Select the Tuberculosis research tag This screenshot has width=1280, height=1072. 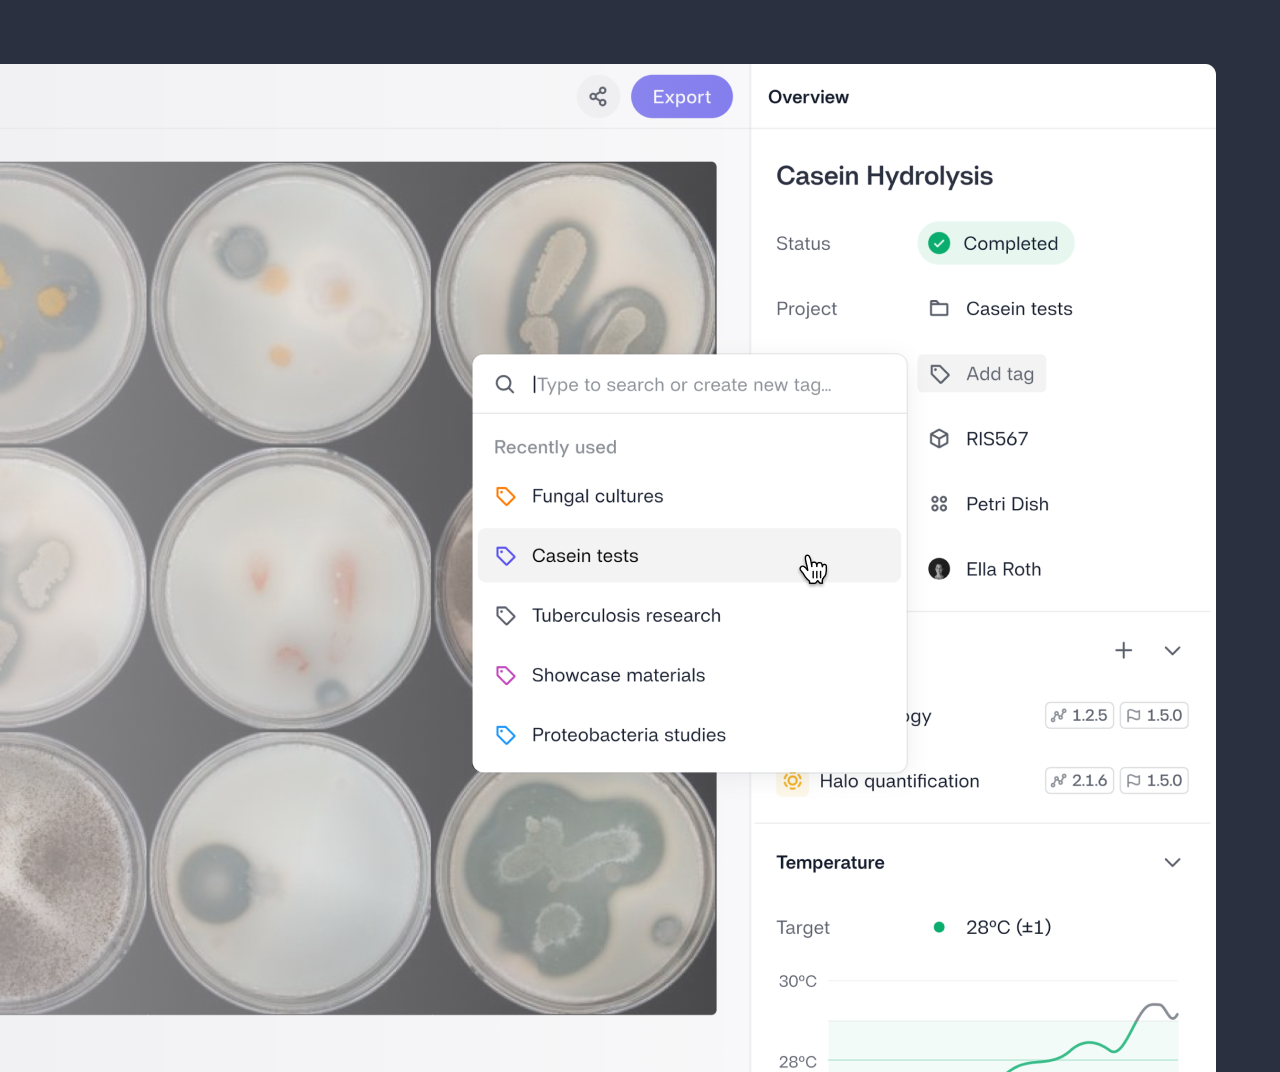pyautogui.click(x=626, y=616)
